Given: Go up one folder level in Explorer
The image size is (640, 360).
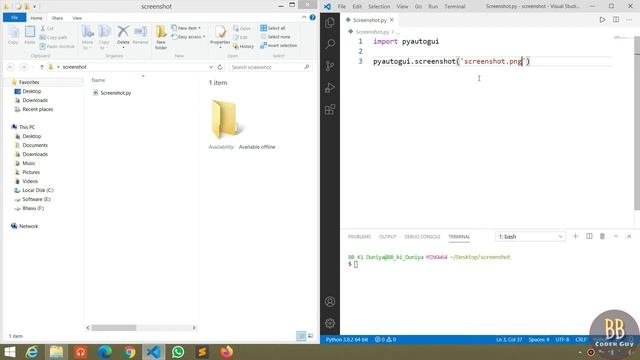Looking at the screenshot, I should click(x=42, y=67).
